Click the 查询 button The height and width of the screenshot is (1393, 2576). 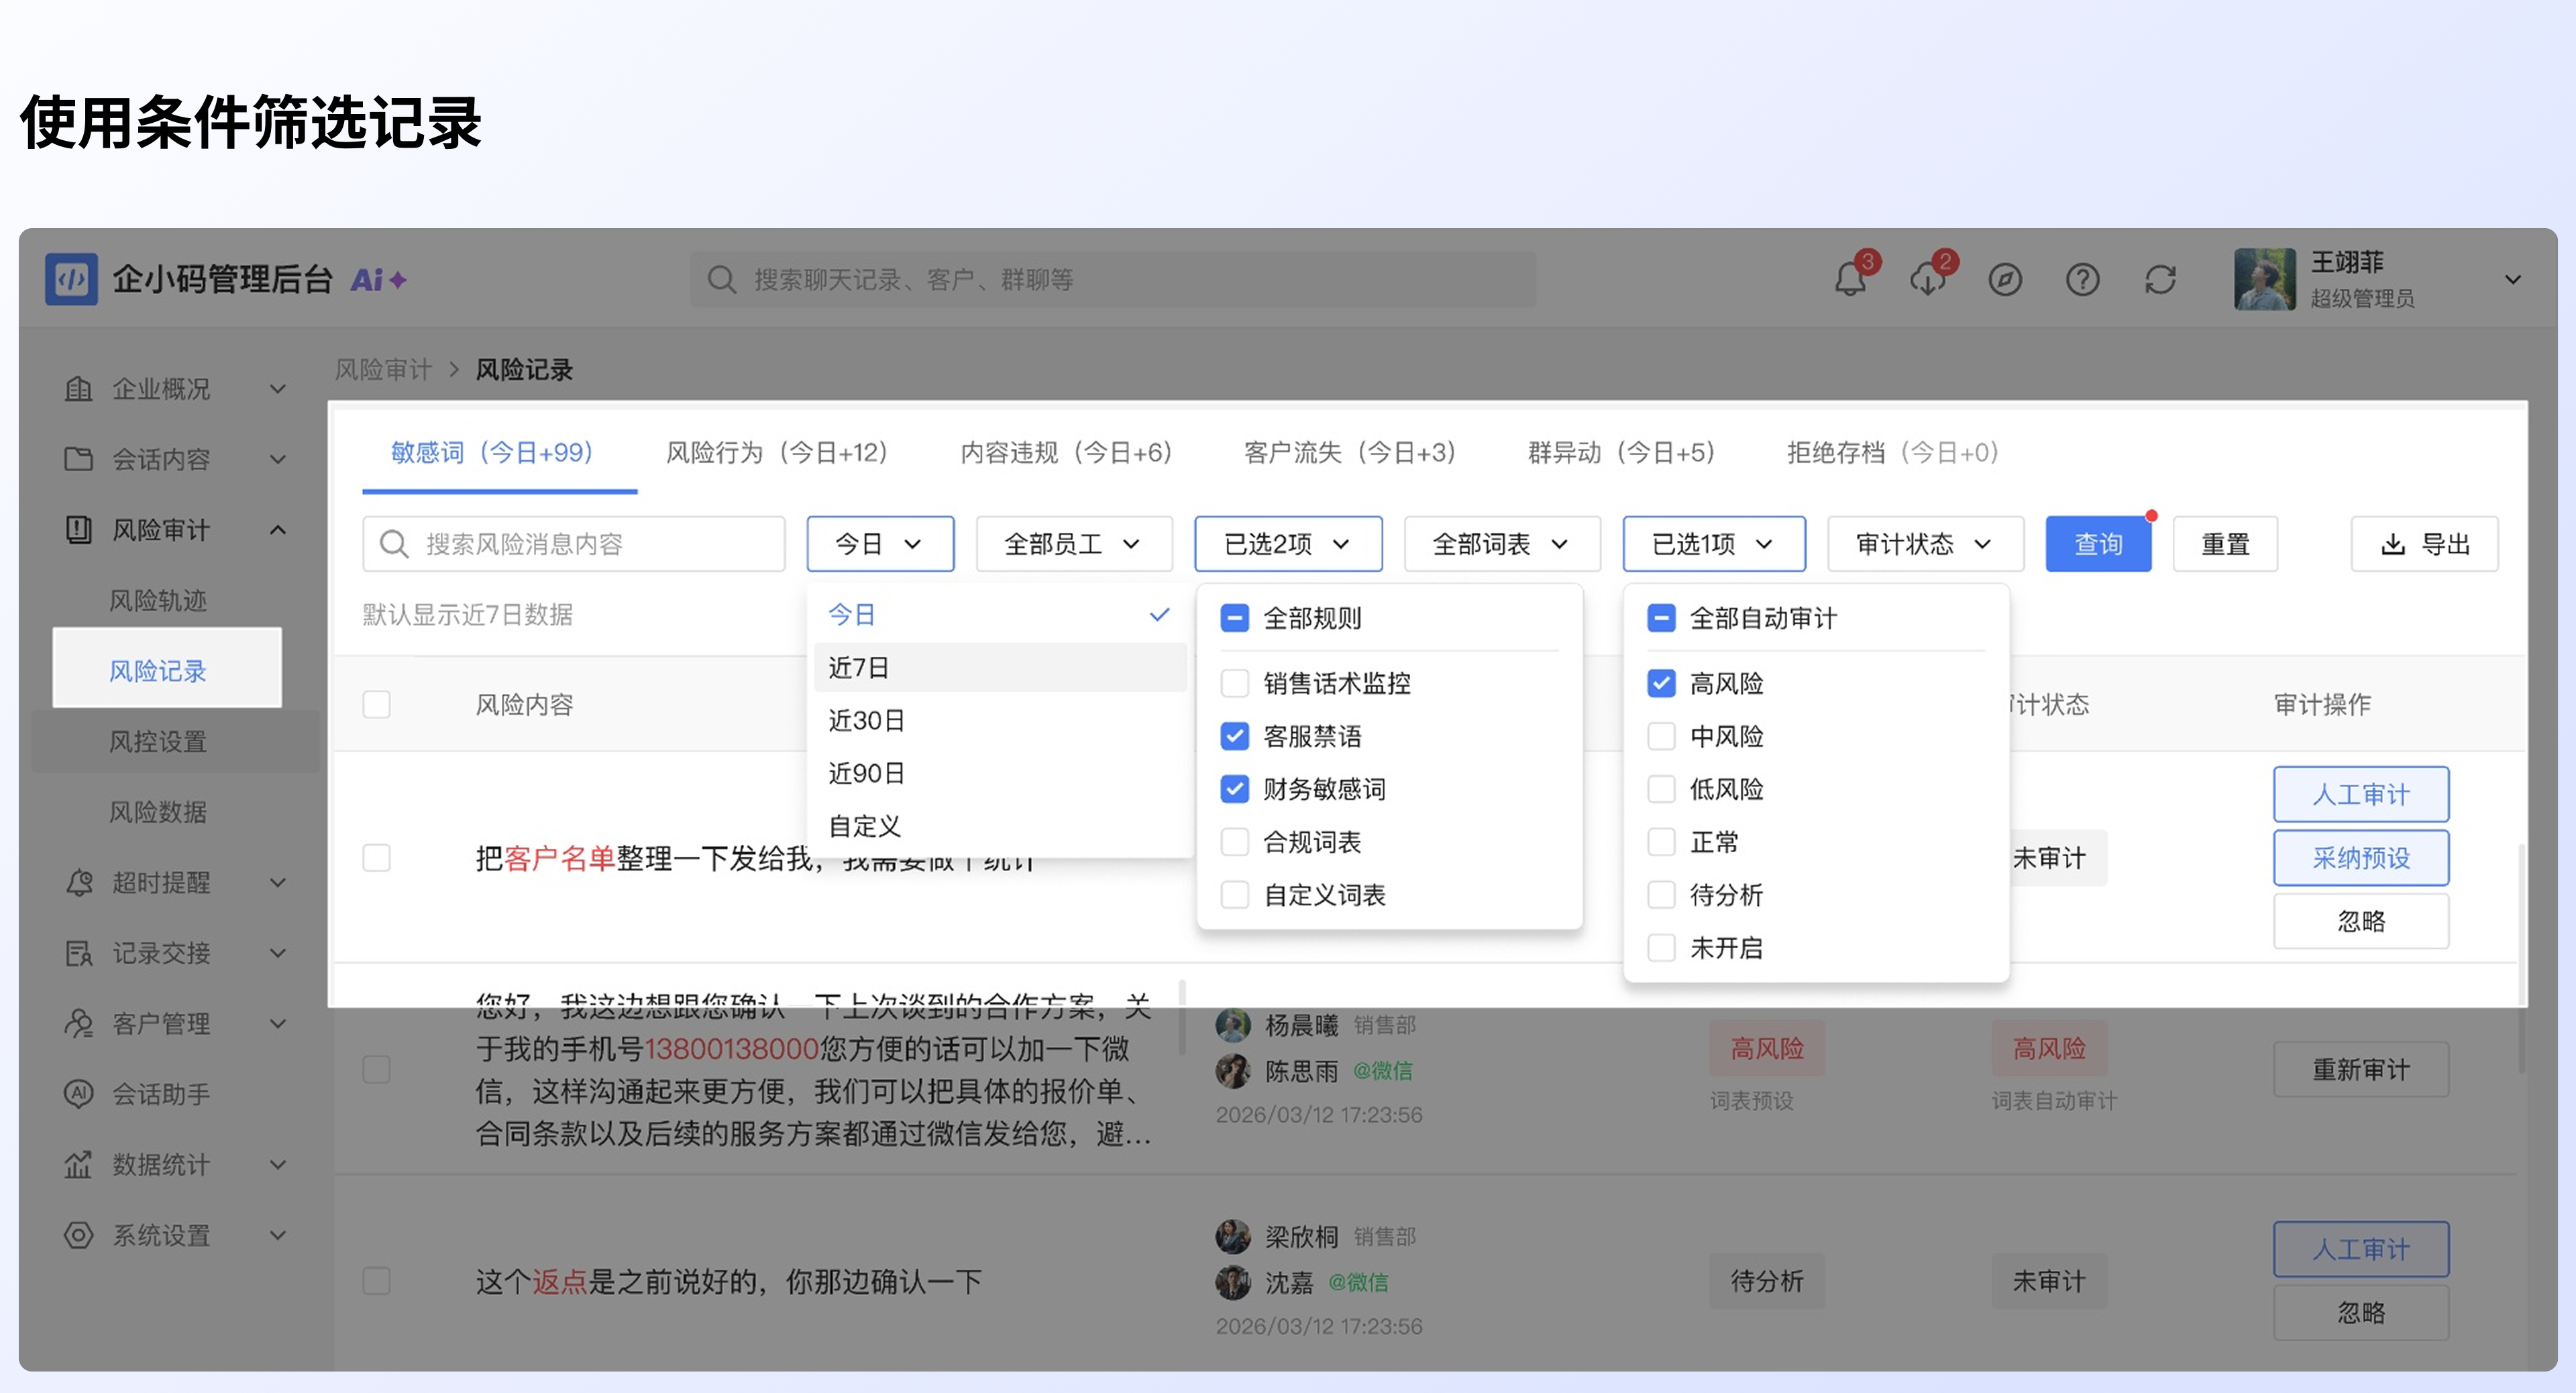2098,544
